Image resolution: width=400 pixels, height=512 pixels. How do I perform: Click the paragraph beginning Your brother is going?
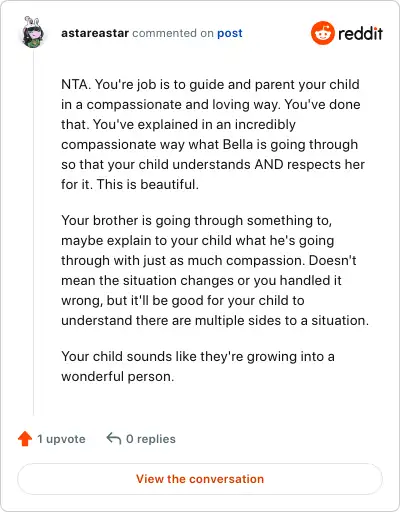click(215, 270)
